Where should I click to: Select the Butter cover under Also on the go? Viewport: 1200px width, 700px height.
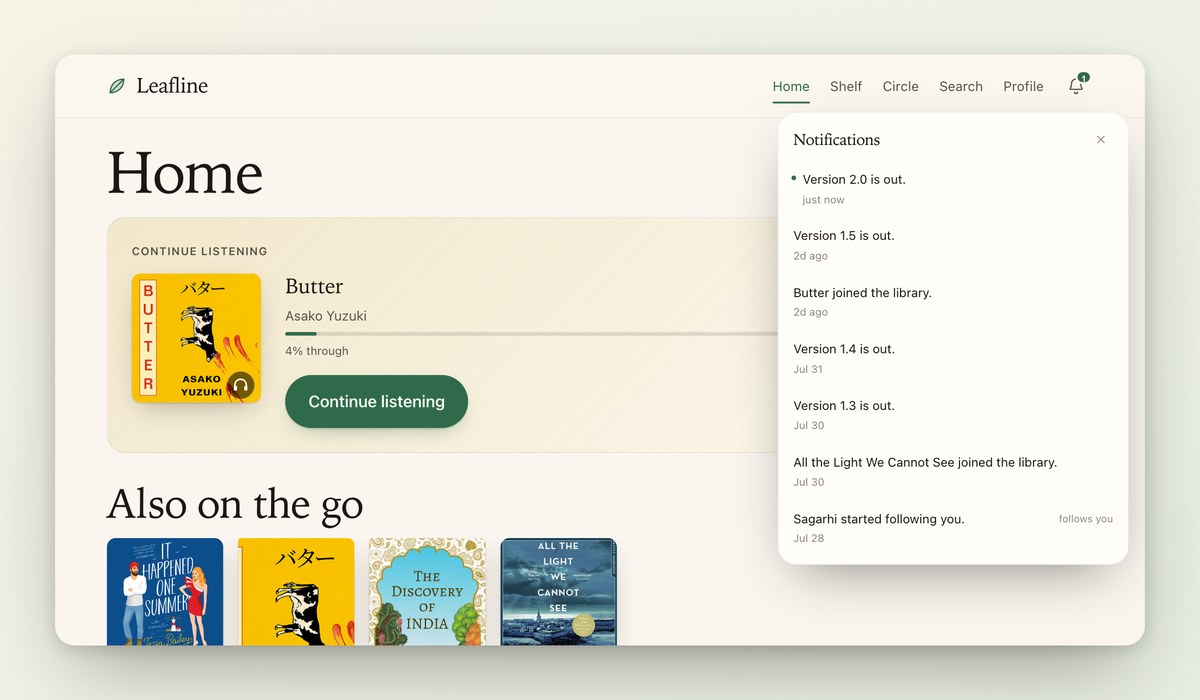point(296,592)
